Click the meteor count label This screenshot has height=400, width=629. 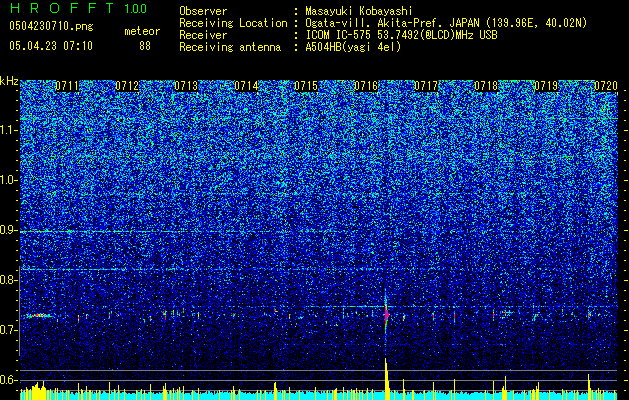pos(142,31)
